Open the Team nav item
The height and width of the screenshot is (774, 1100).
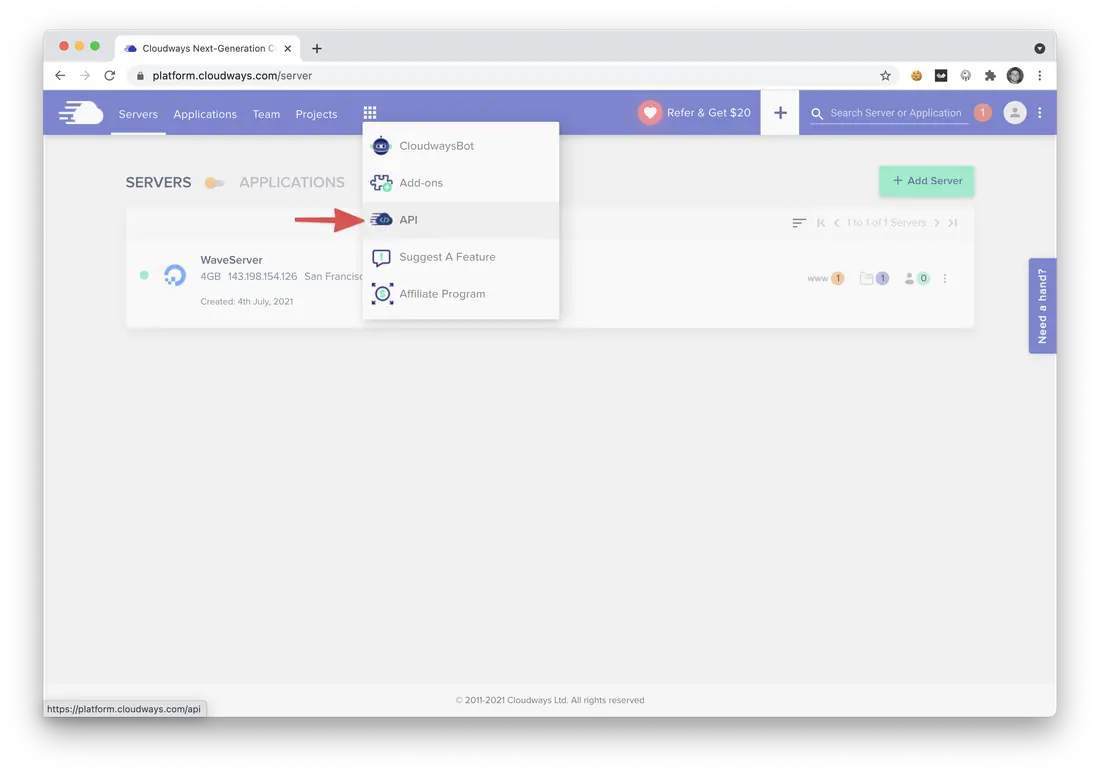tap(266, 114)
